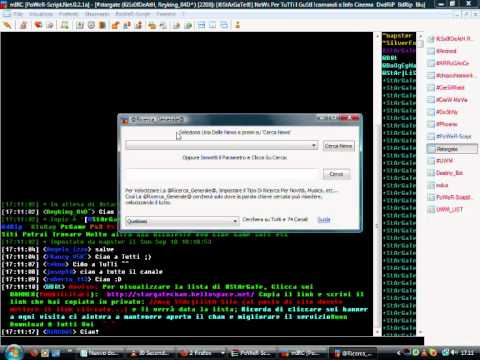Open the Finestra menu

click(x=166, y=14)
